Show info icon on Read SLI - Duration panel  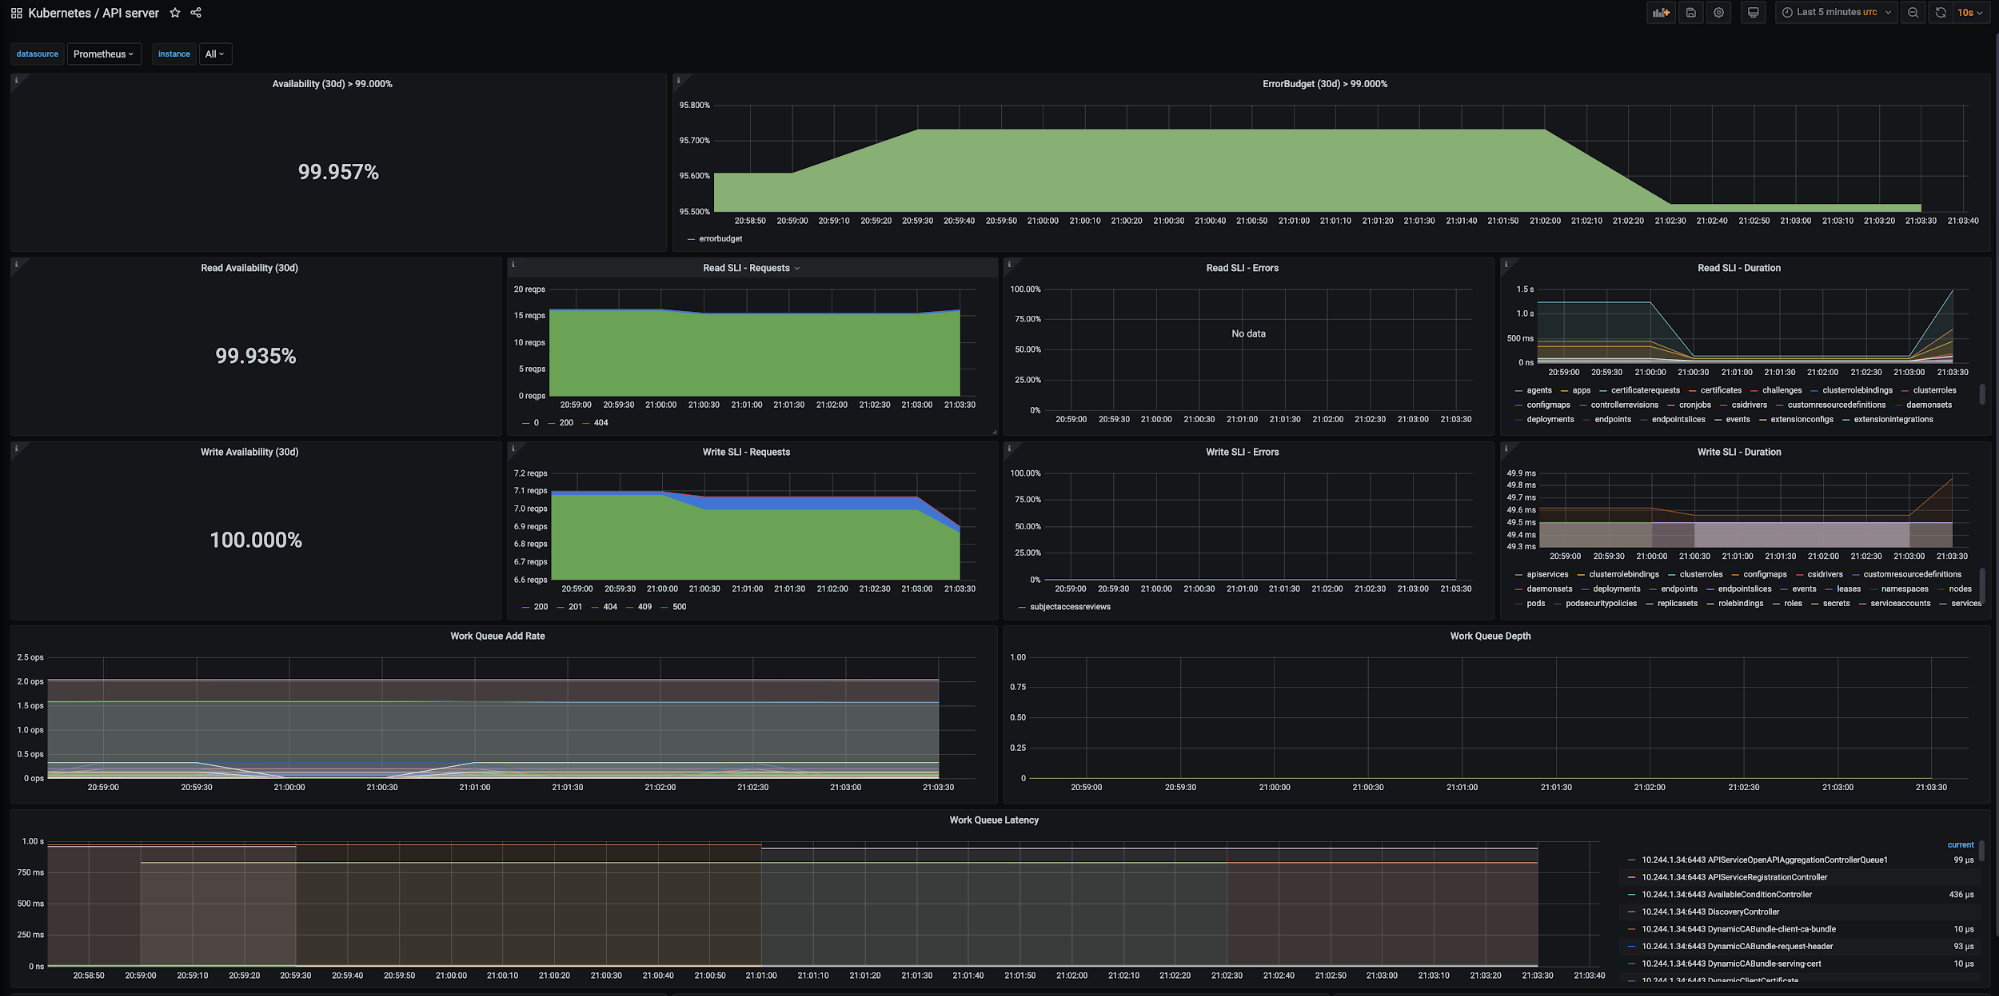click(x=1506, y=264)
